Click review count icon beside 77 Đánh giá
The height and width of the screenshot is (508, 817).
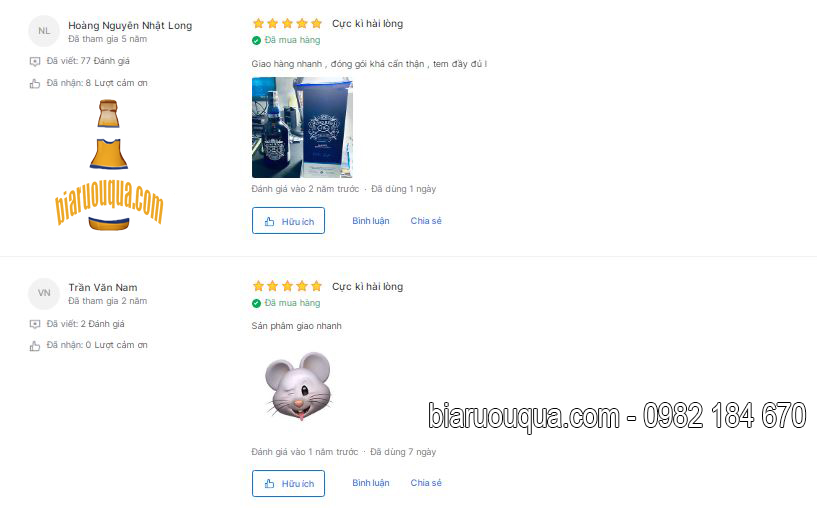(35, 61)
